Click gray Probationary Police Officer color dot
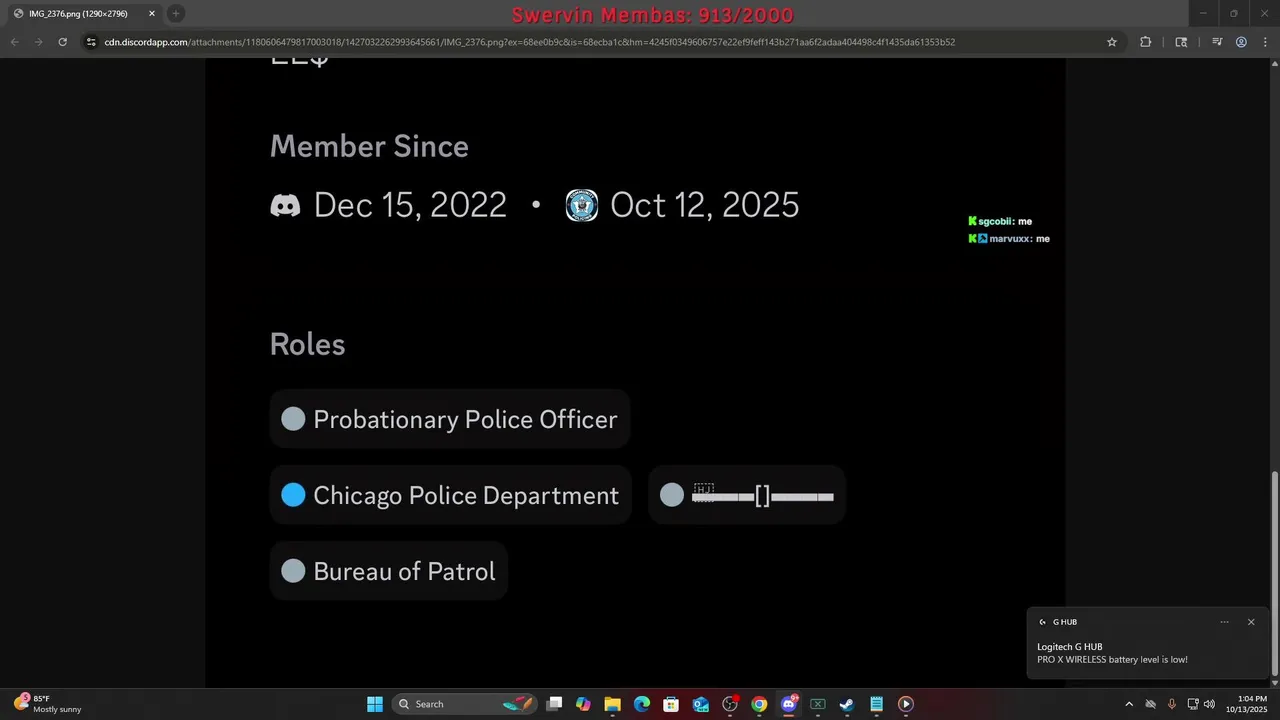 pyautogui.click(x=293, y=419)
